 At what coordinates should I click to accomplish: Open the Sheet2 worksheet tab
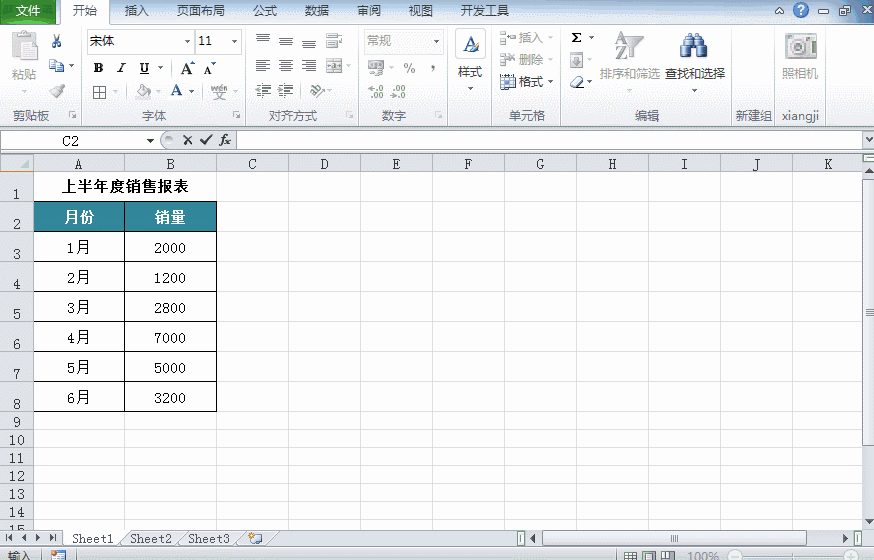pyautogui.click(x=151, y=538)
